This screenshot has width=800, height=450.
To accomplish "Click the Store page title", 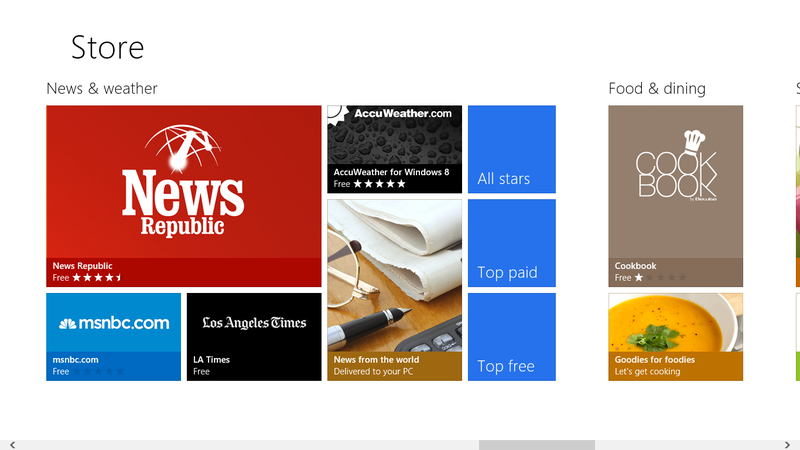I will pos(108,47).
